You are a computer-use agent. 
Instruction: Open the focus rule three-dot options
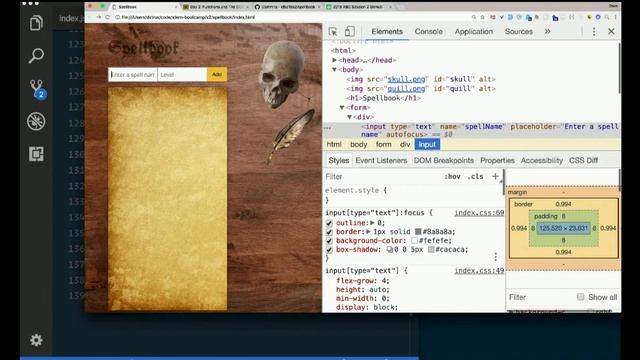click(x=496, y=257)
